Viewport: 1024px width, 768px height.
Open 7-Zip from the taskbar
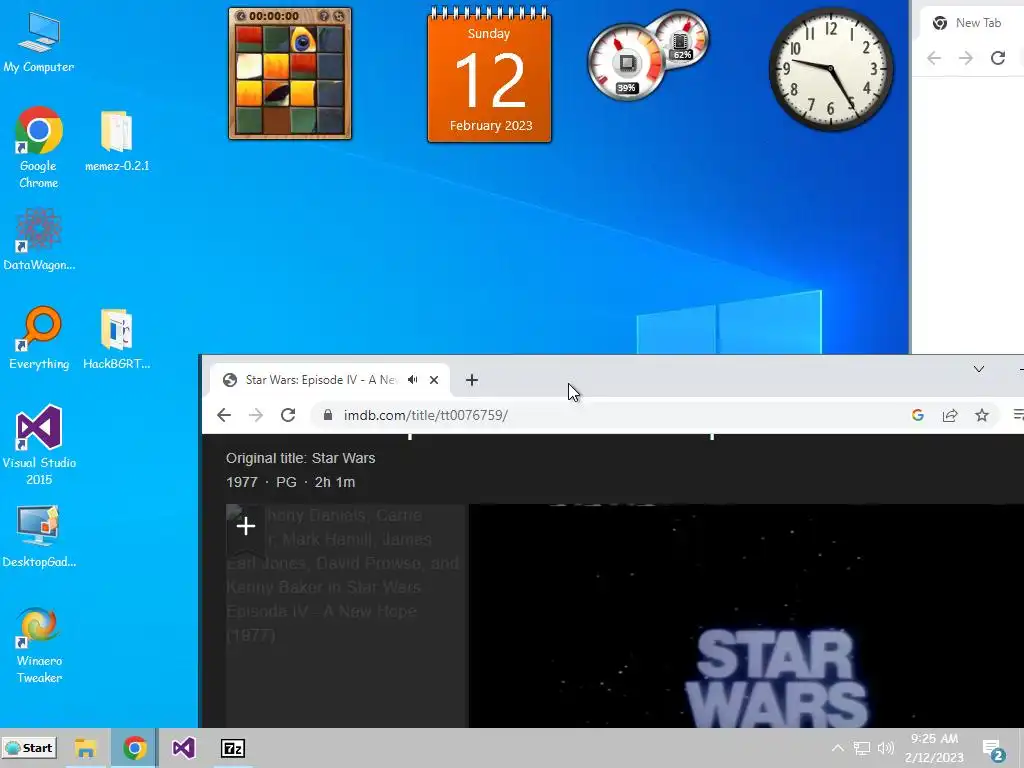[233, 748]
